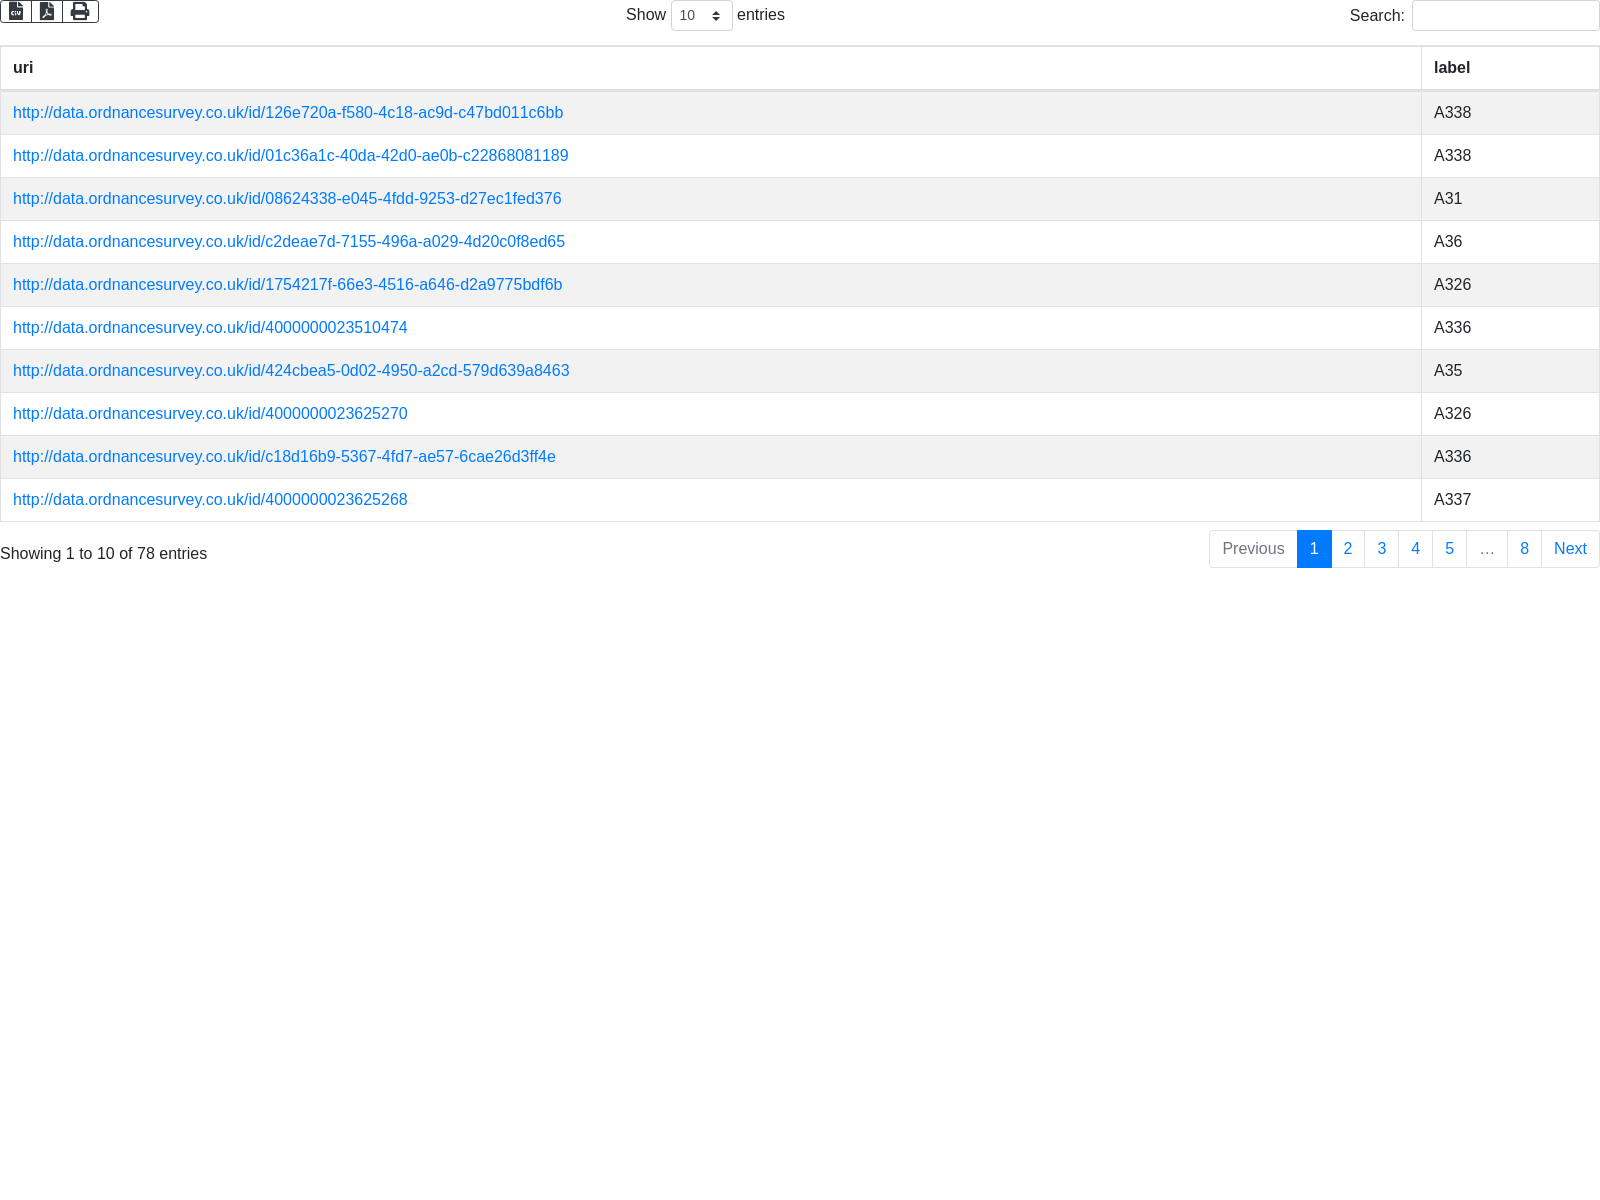Open URI link starting with c18d16b9
The height and width of the screenshot is (1200, 1600).
tap(284, 457)
